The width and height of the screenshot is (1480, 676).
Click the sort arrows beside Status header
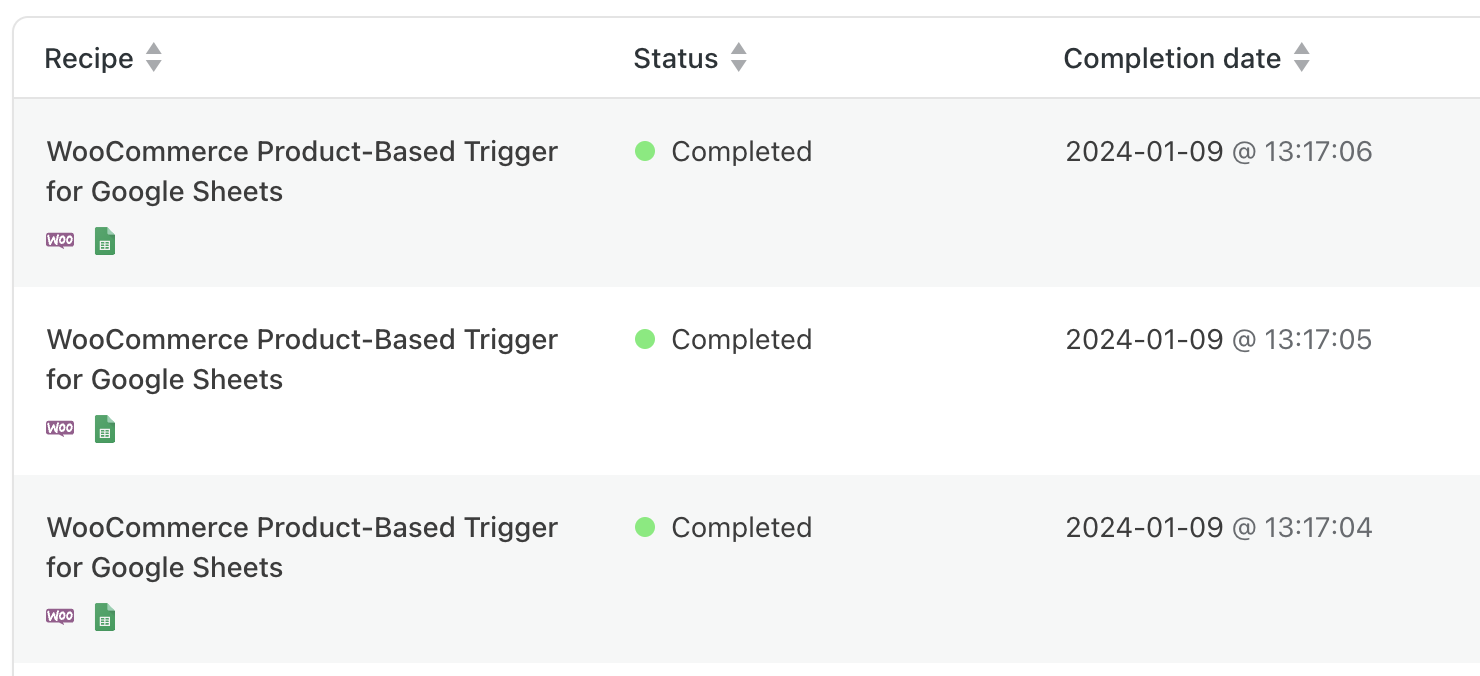tap(738, 58)
